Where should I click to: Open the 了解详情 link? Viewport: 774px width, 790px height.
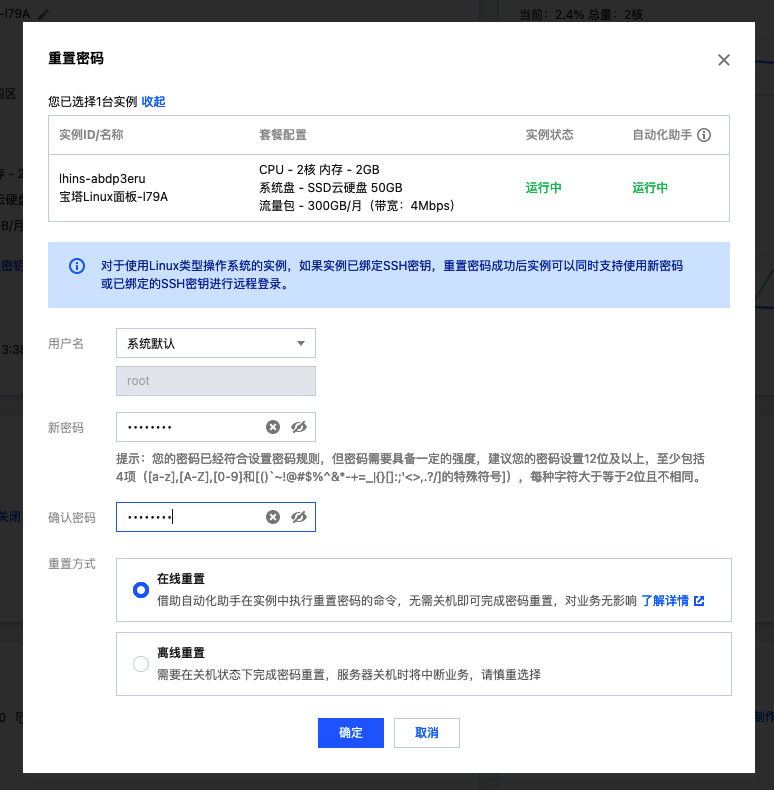665,601
